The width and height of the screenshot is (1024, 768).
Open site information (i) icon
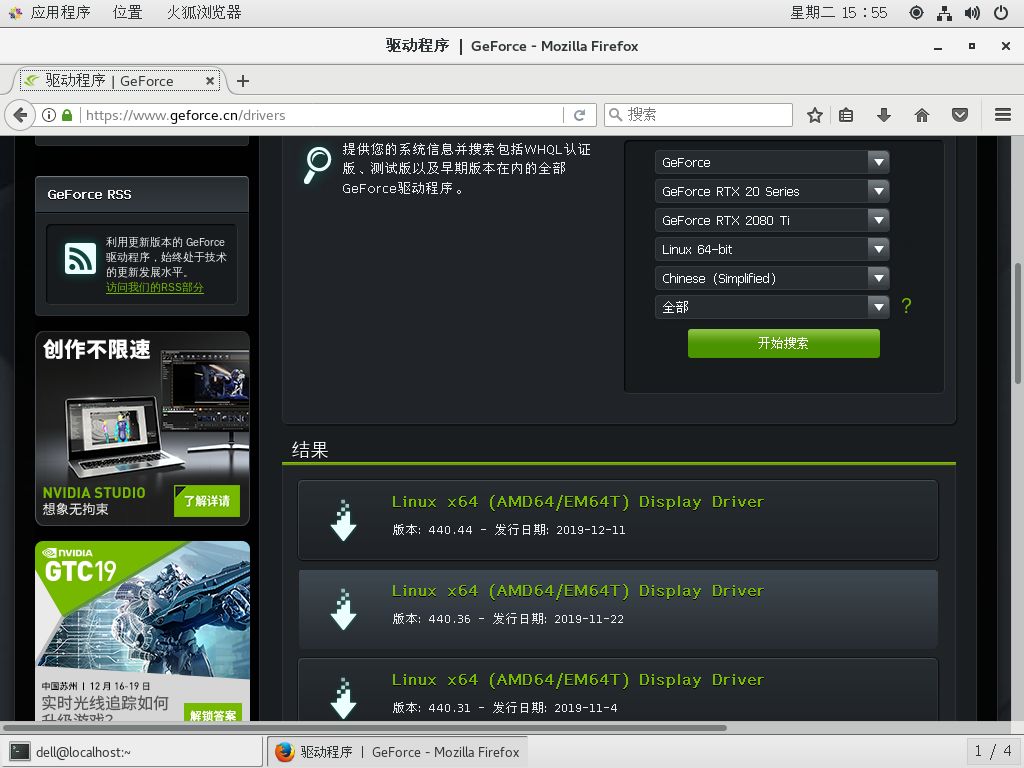[49, 116]
